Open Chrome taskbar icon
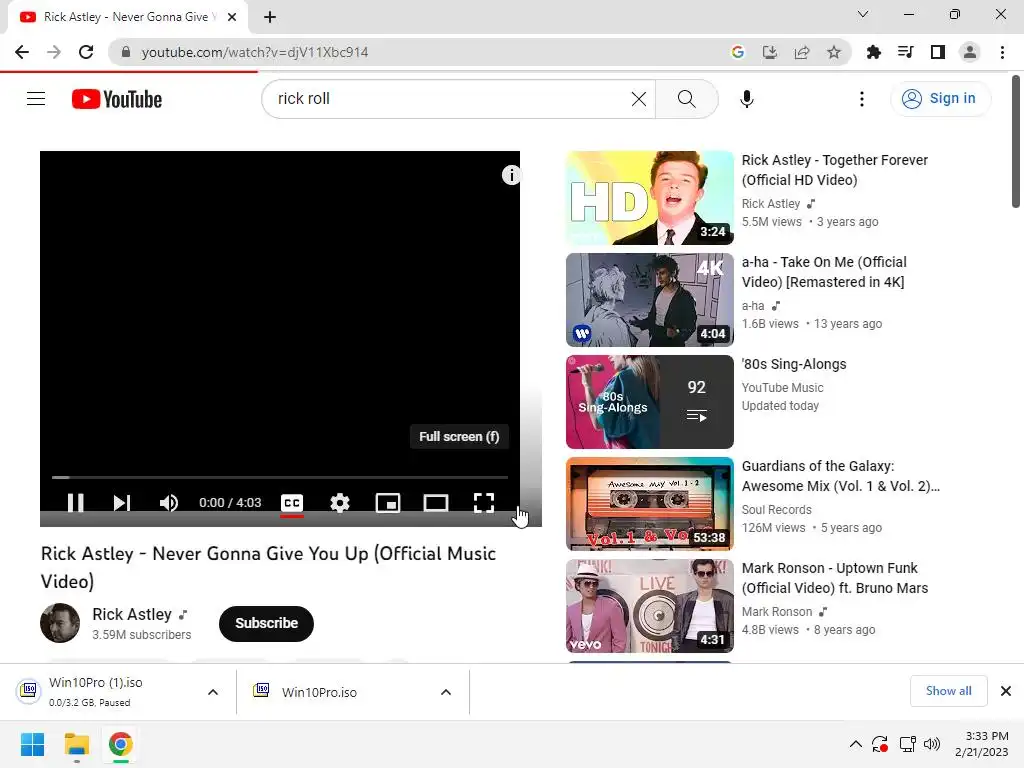The height and width of the screenshot is (768, 1024). [x=121, y=744]
